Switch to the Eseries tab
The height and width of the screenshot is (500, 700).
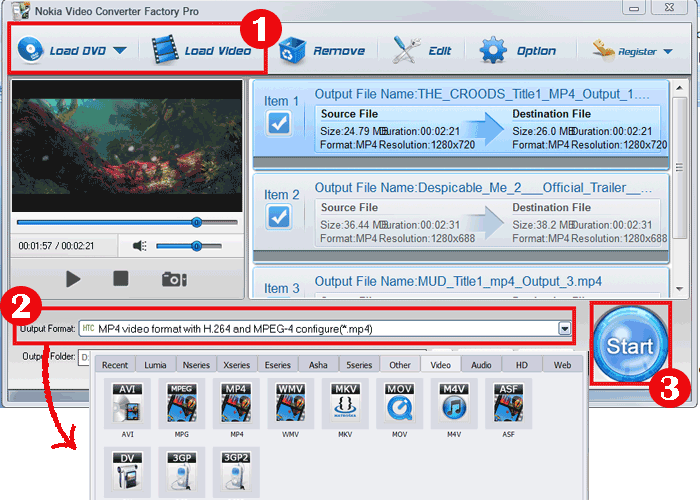click(x=278, y=365)
